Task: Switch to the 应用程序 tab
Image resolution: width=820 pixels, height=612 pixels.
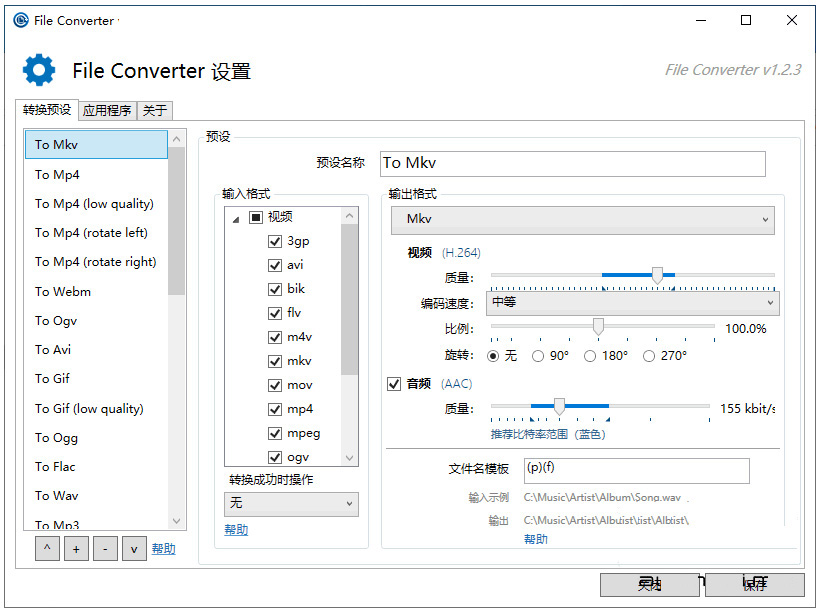Action: click(x=106, y=111)
